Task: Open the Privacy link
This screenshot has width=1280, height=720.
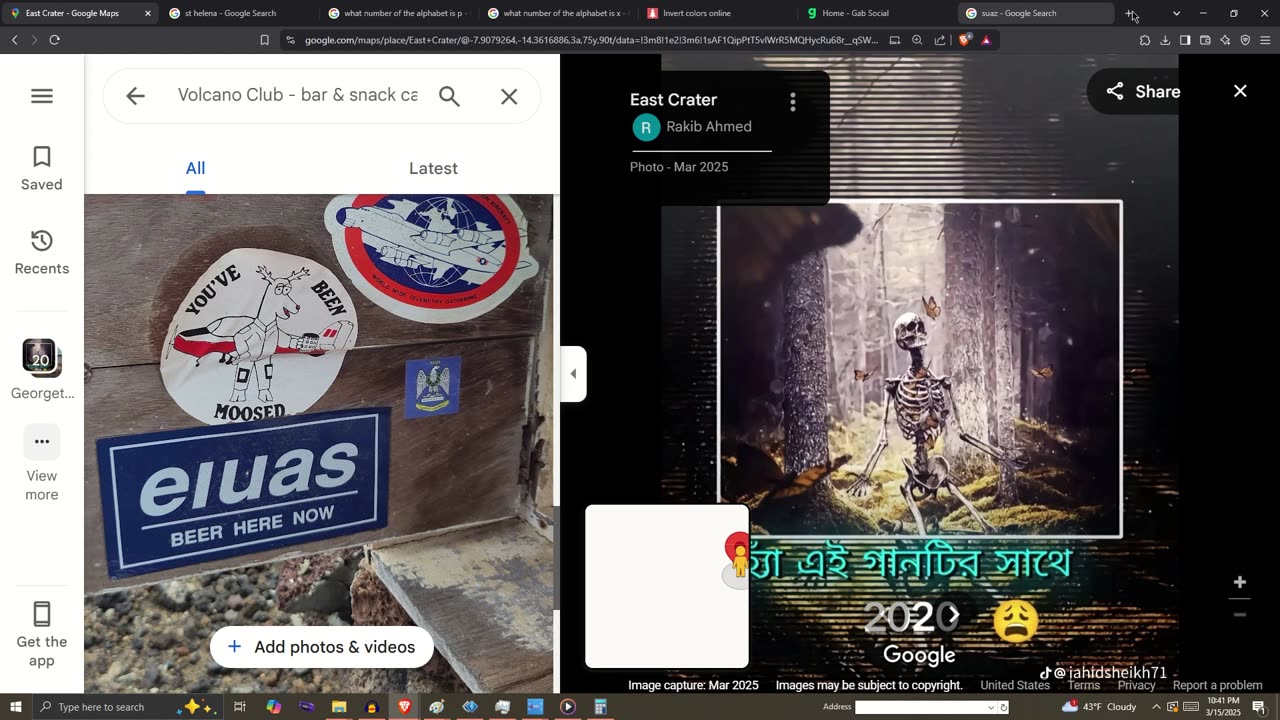Action: point(1136,685)
